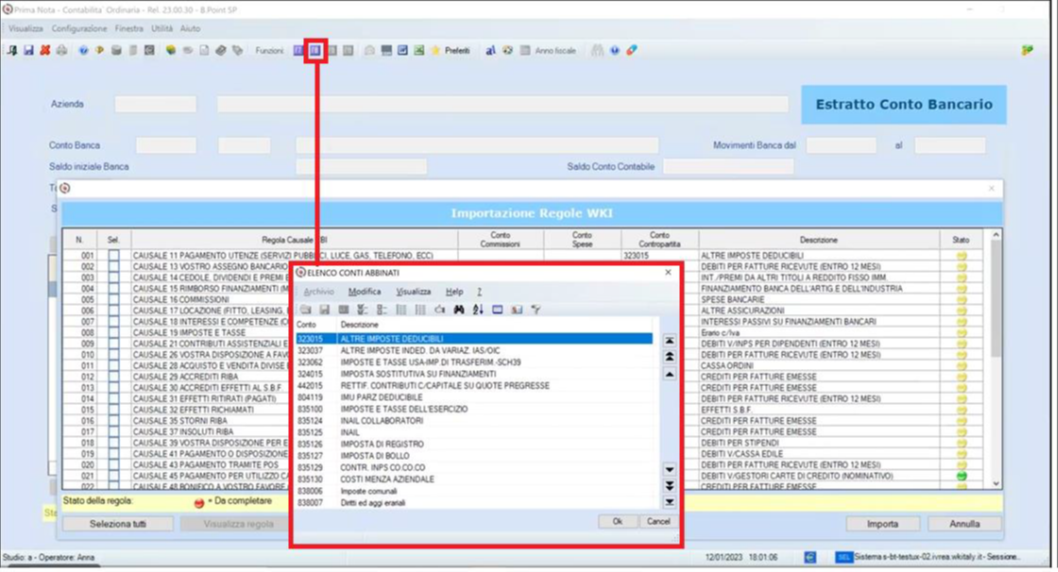Open the Configurazione menu
The height and width of the screenshot is (572, 1058).
tap(79, 28)
